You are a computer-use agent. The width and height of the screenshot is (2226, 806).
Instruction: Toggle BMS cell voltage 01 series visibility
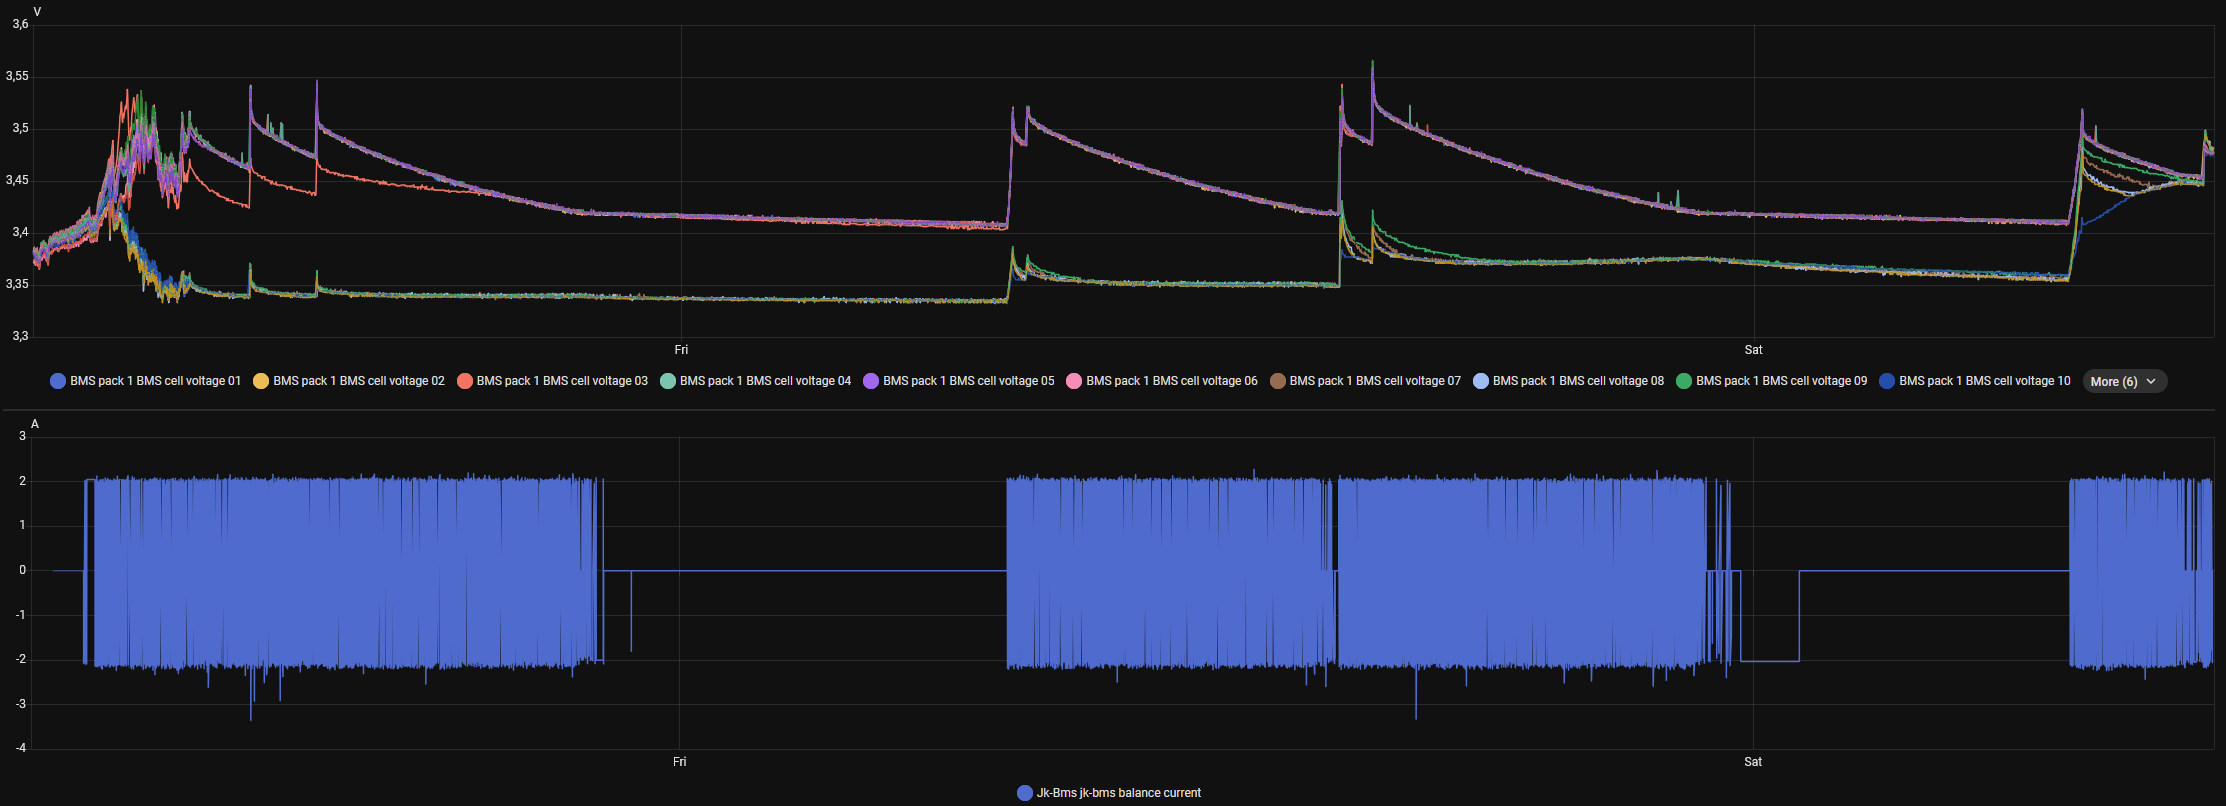146,381
